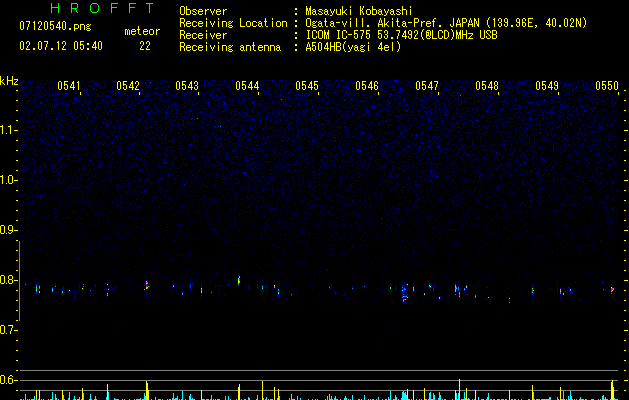Click the 0549 time marker
The width and height of the screenshot is (629, 400).
coord(547,86)
